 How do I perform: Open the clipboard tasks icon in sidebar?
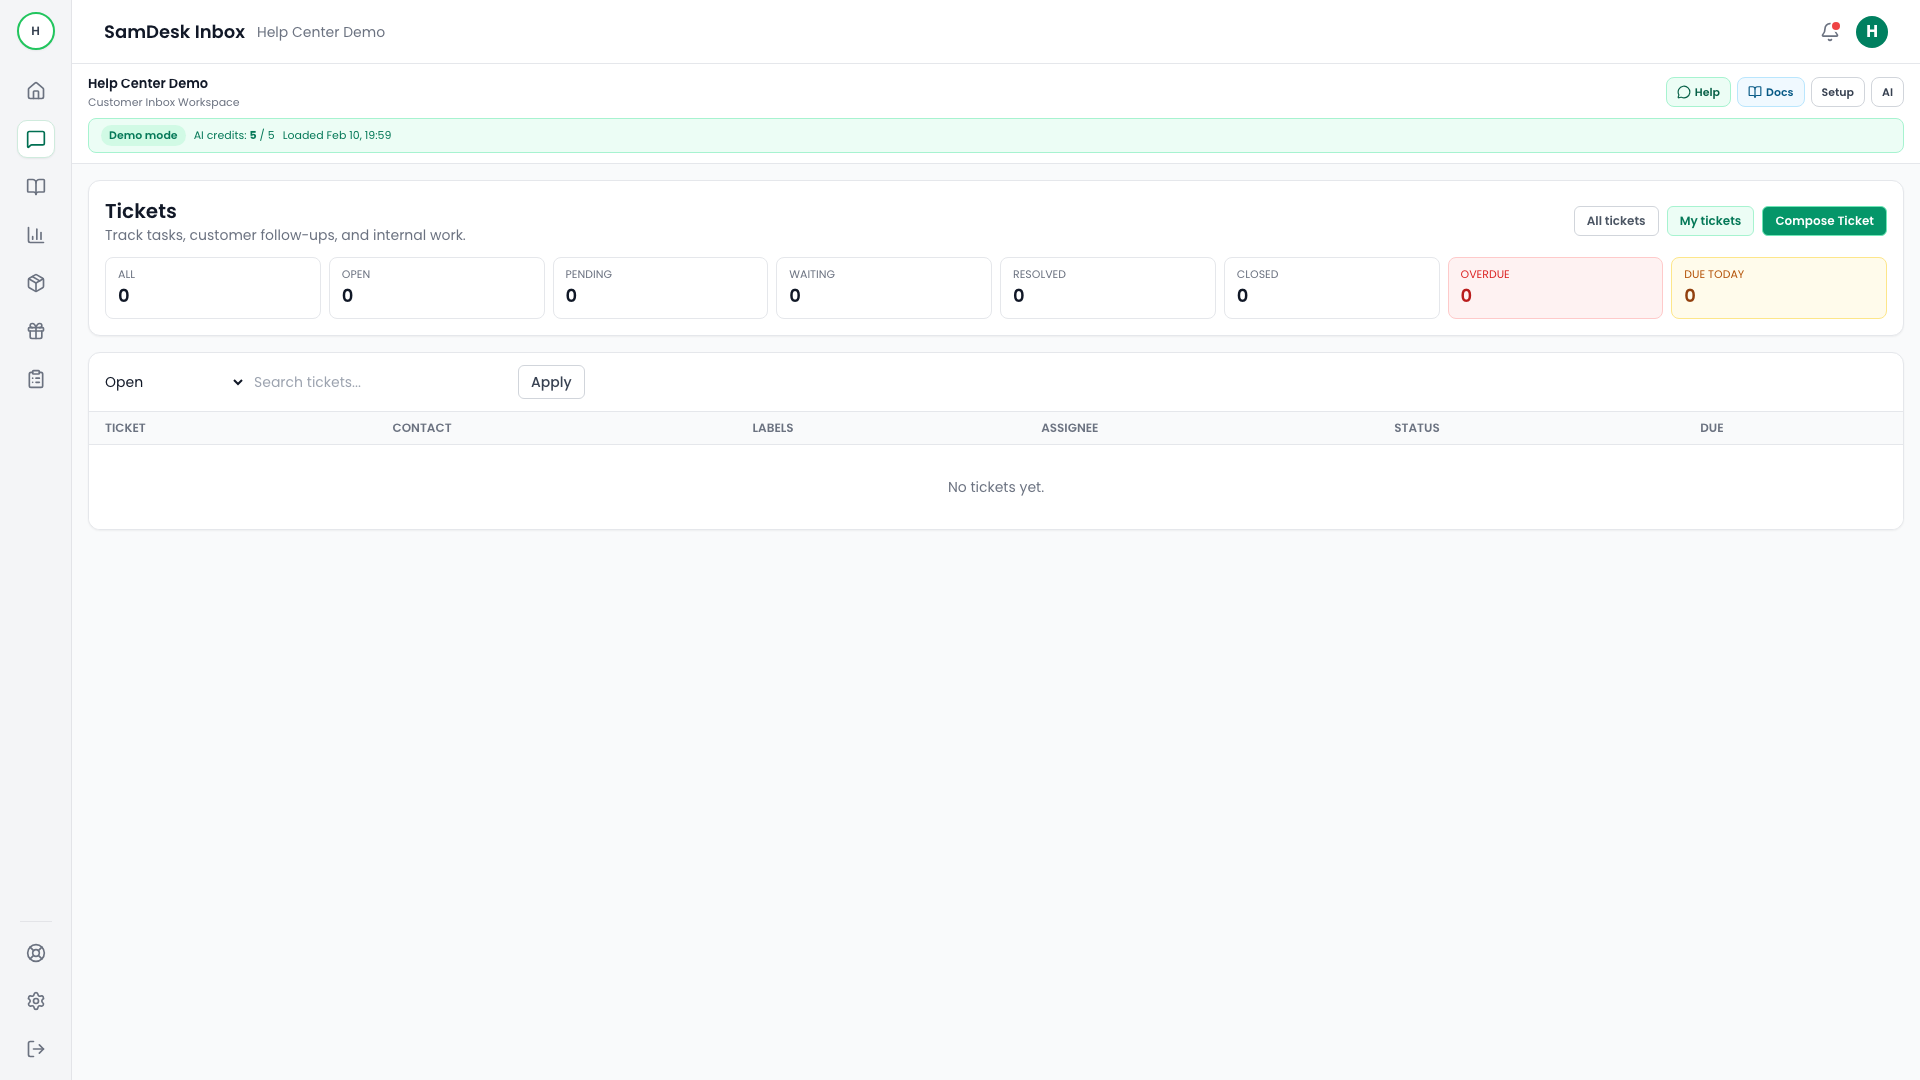point(36,379)
